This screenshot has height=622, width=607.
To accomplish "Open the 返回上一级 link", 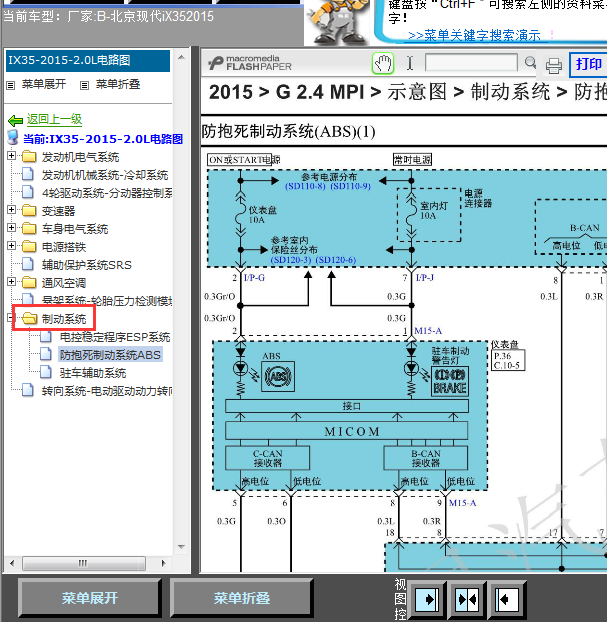I will (54, 119).
